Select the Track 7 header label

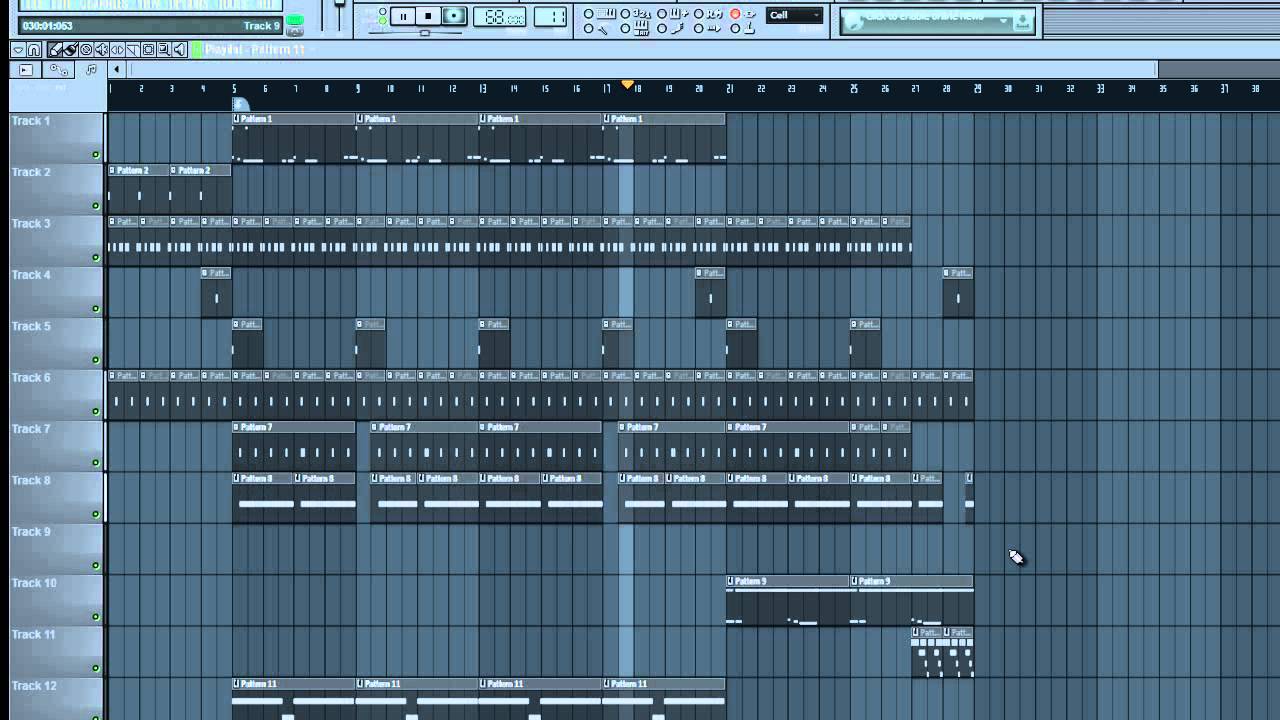pyautogui.click(x=30, y=429)
